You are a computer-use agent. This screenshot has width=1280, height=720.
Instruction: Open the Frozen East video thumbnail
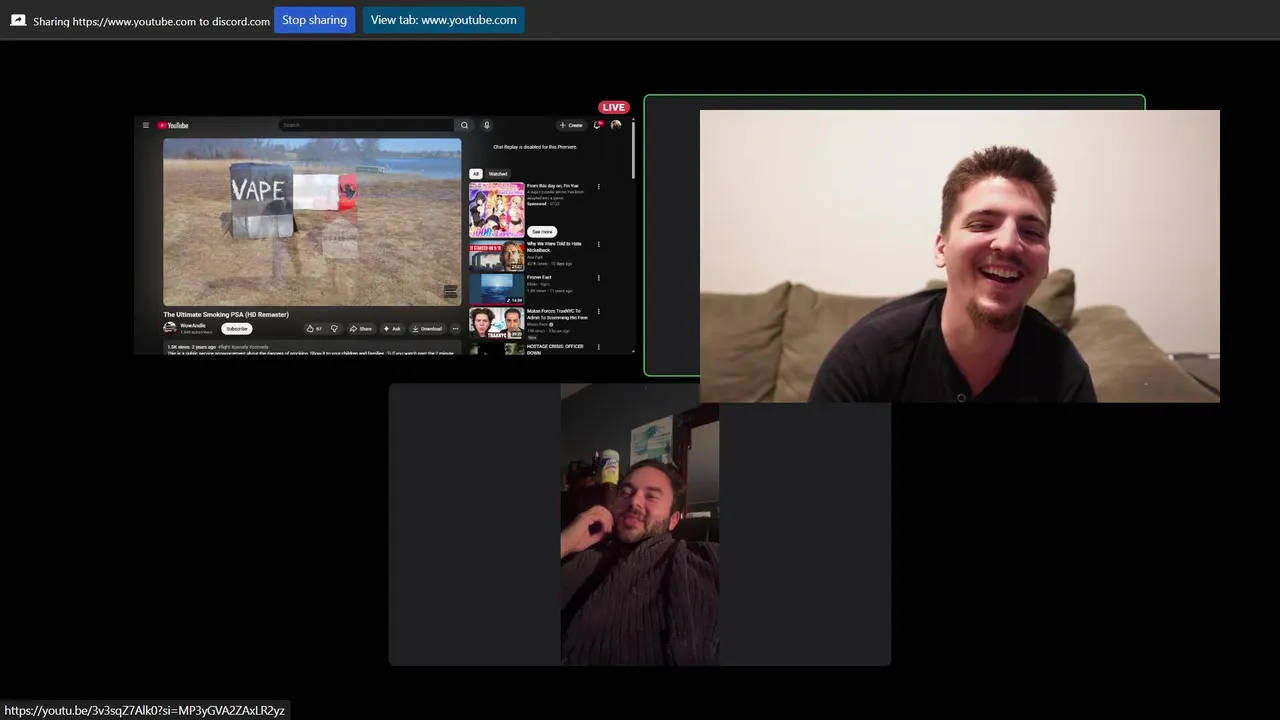pyautogui.click(x=497, y=289)
